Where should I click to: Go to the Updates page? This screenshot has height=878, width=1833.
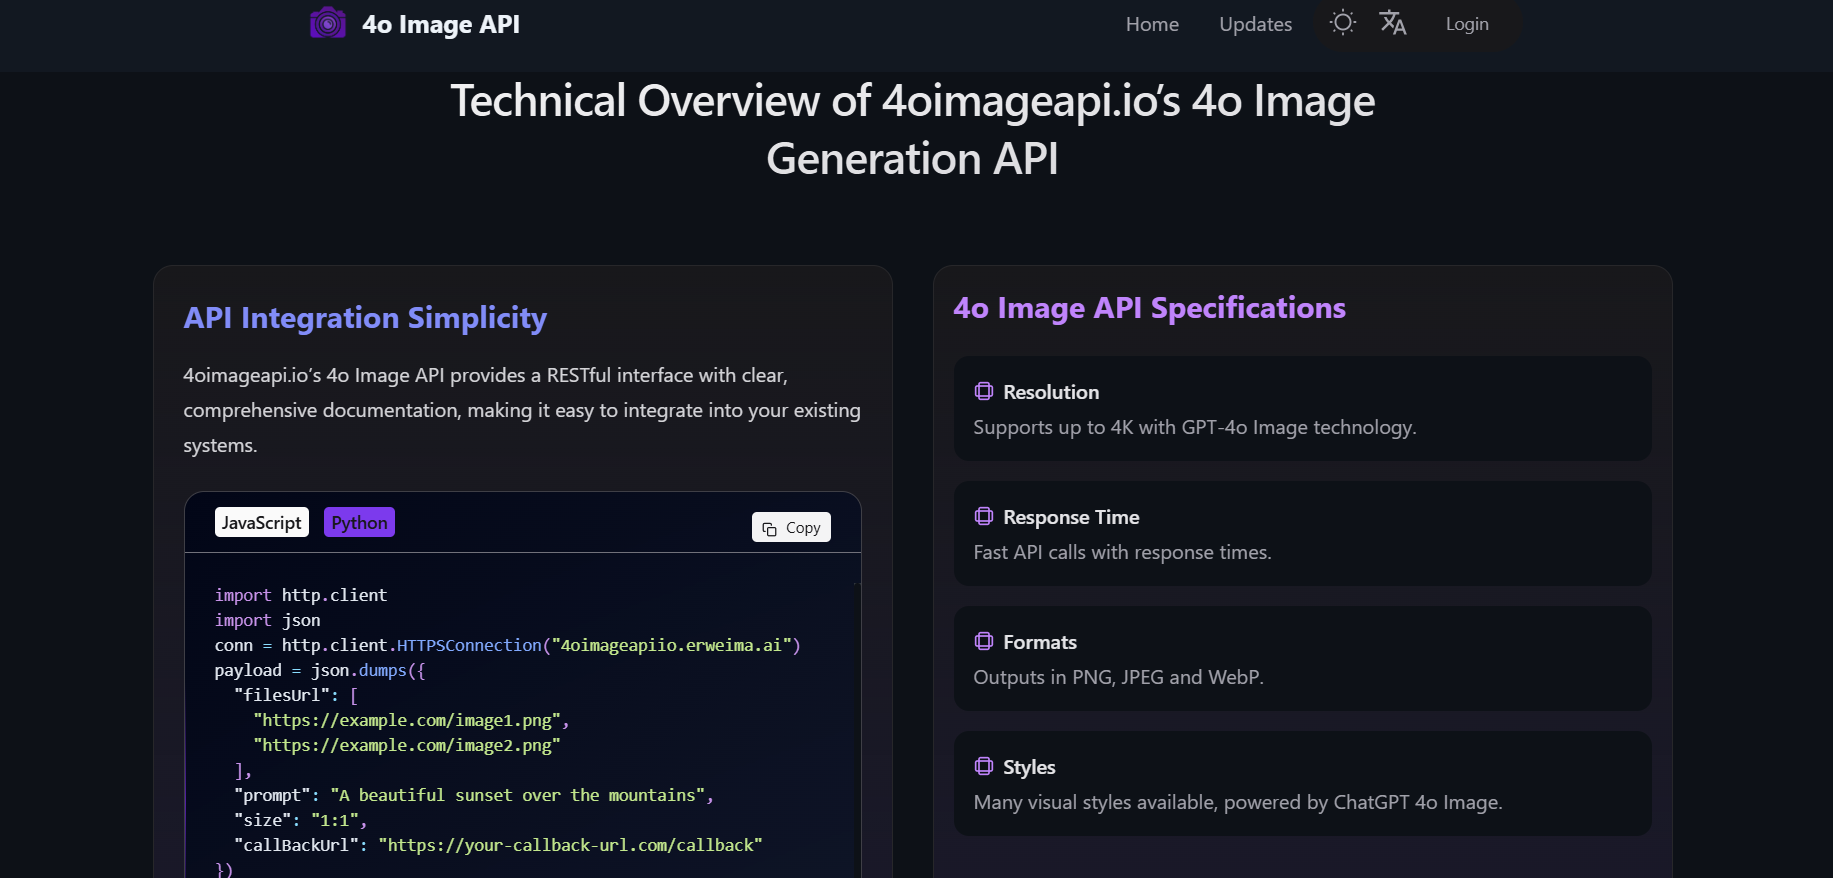pyautogui.click(x=1255, y=24)
